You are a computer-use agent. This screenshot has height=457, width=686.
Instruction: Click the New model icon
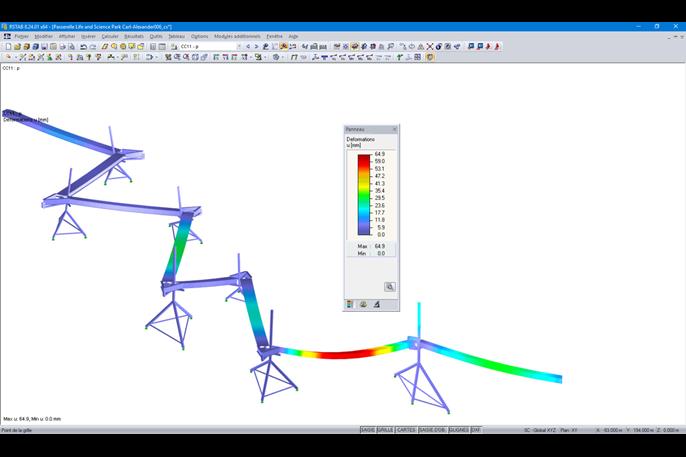click(x=8, y=46)
